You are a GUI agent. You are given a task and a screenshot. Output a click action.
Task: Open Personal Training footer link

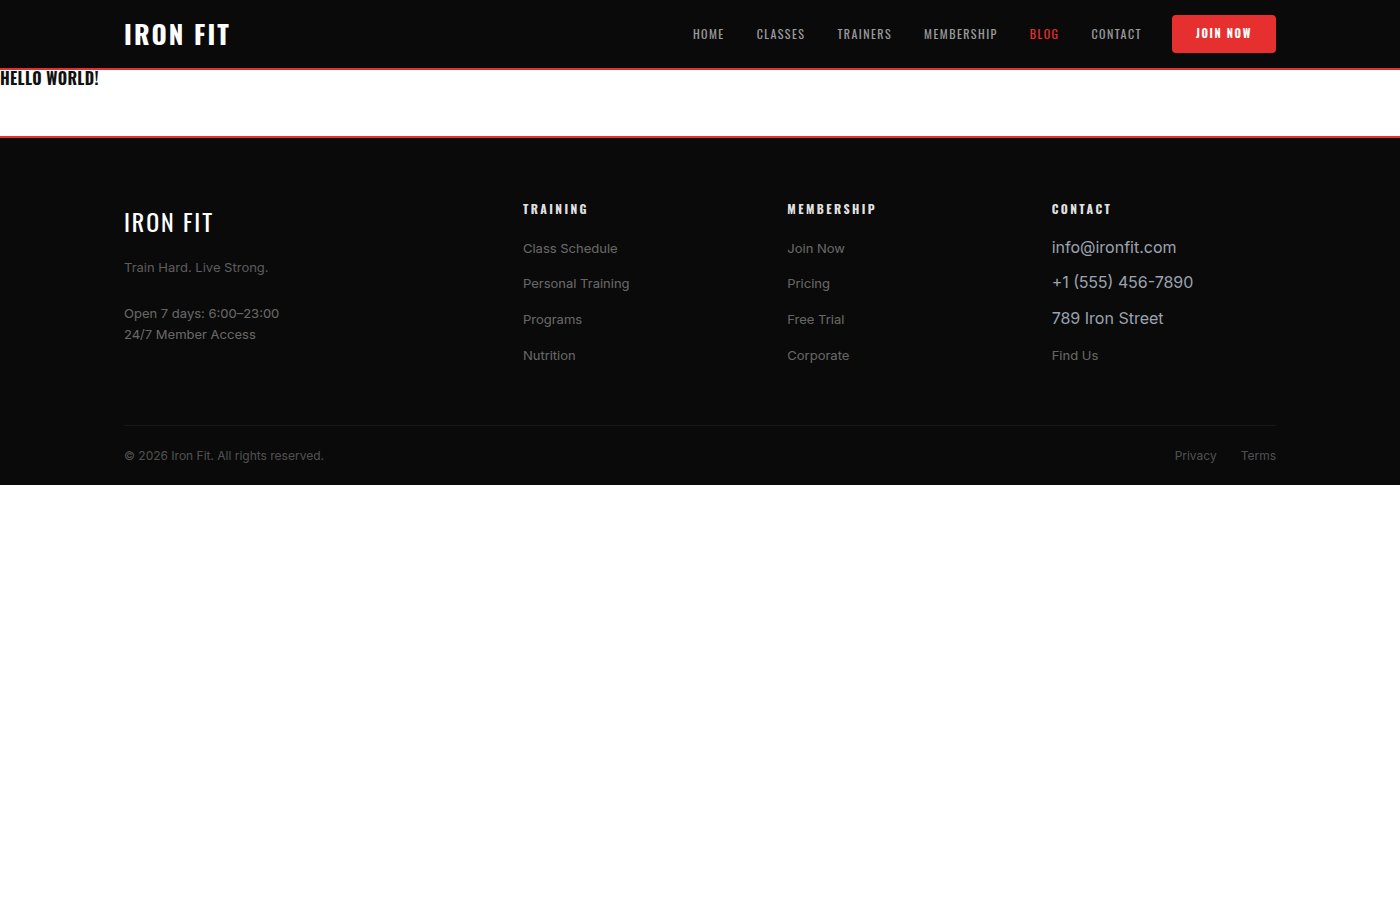coord(576,284)
